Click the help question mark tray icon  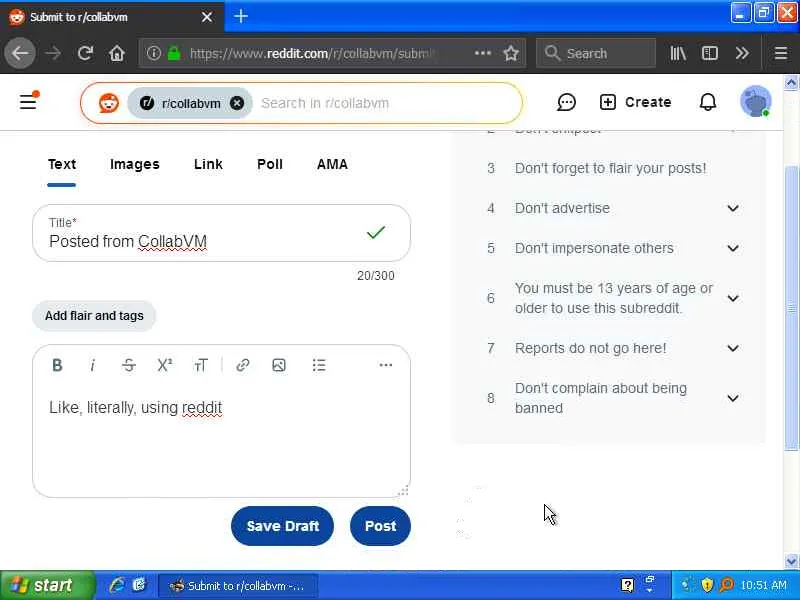point(627,585)
